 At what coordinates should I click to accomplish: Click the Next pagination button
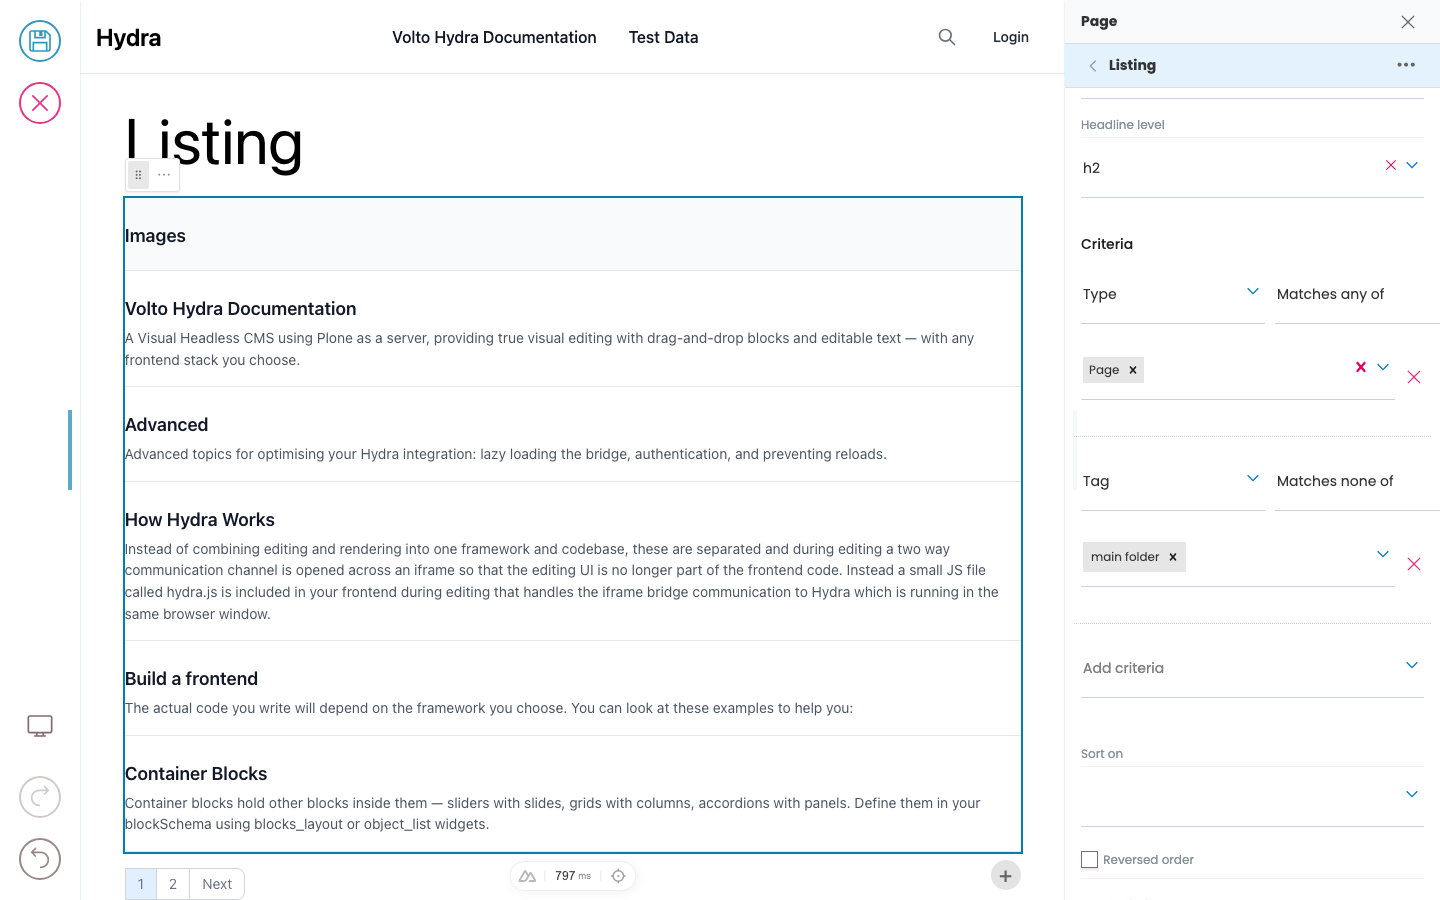[217, 884]
